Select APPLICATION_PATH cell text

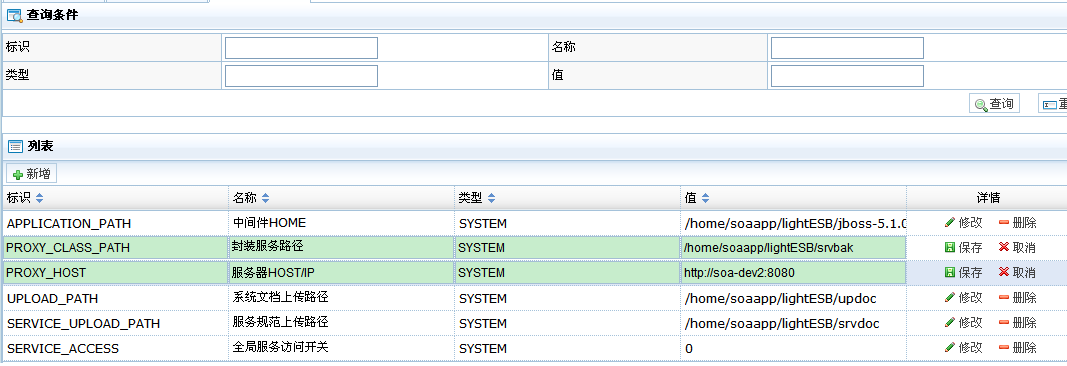(x=69, y=224)
